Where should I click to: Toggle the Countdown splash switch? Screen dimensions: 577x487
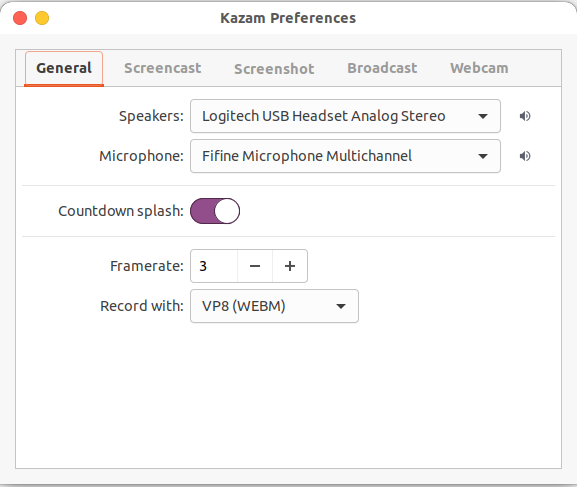(x=215, y=211)
